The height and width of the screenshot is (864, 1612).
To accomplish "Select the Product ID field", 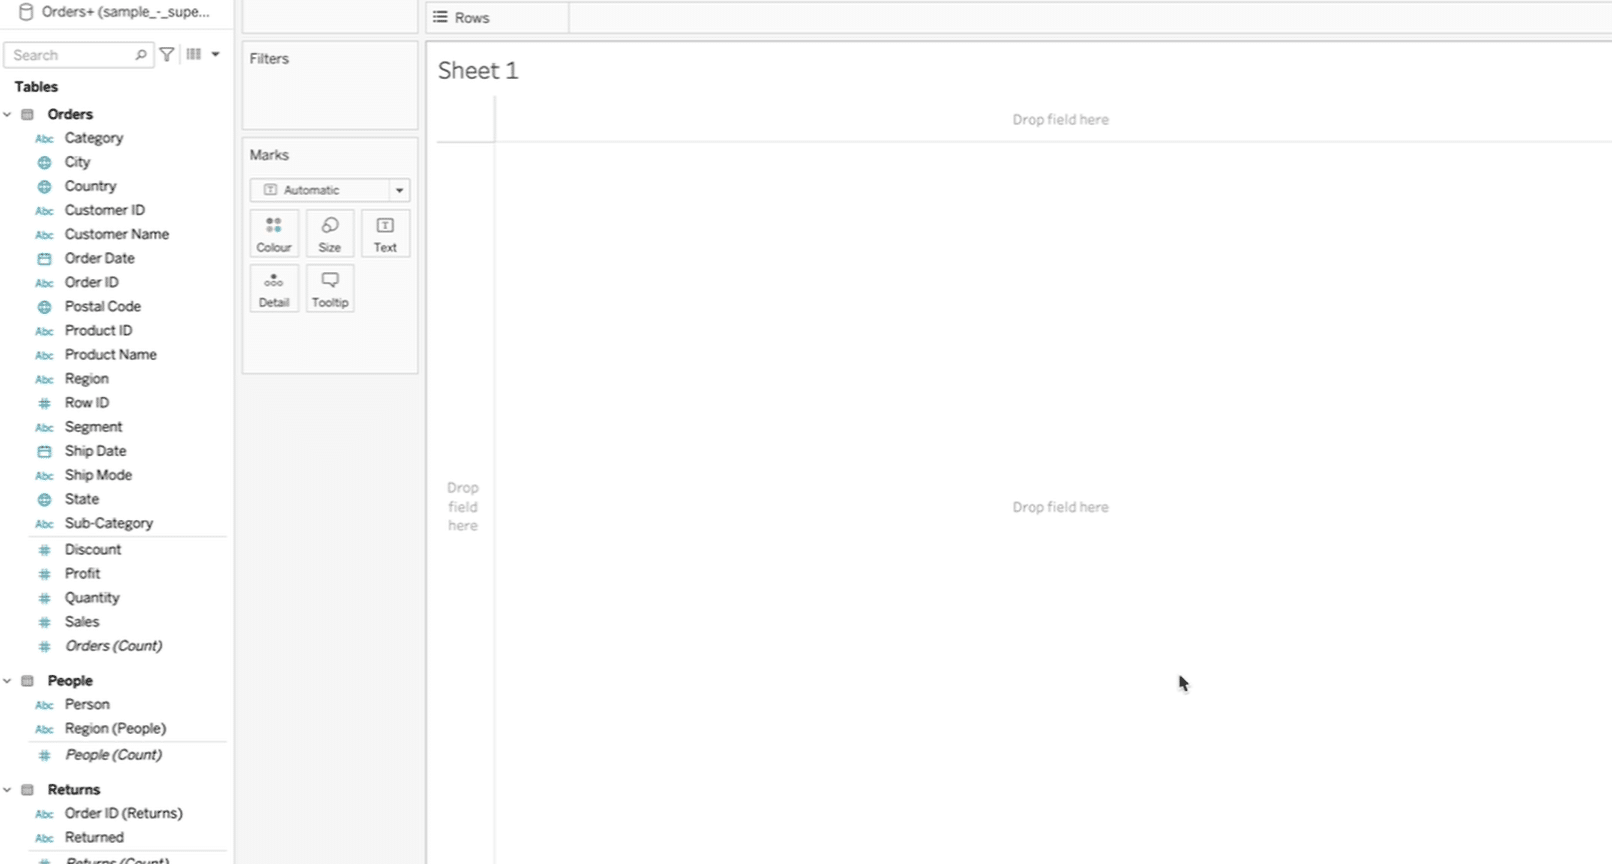I will pos(98,330).
